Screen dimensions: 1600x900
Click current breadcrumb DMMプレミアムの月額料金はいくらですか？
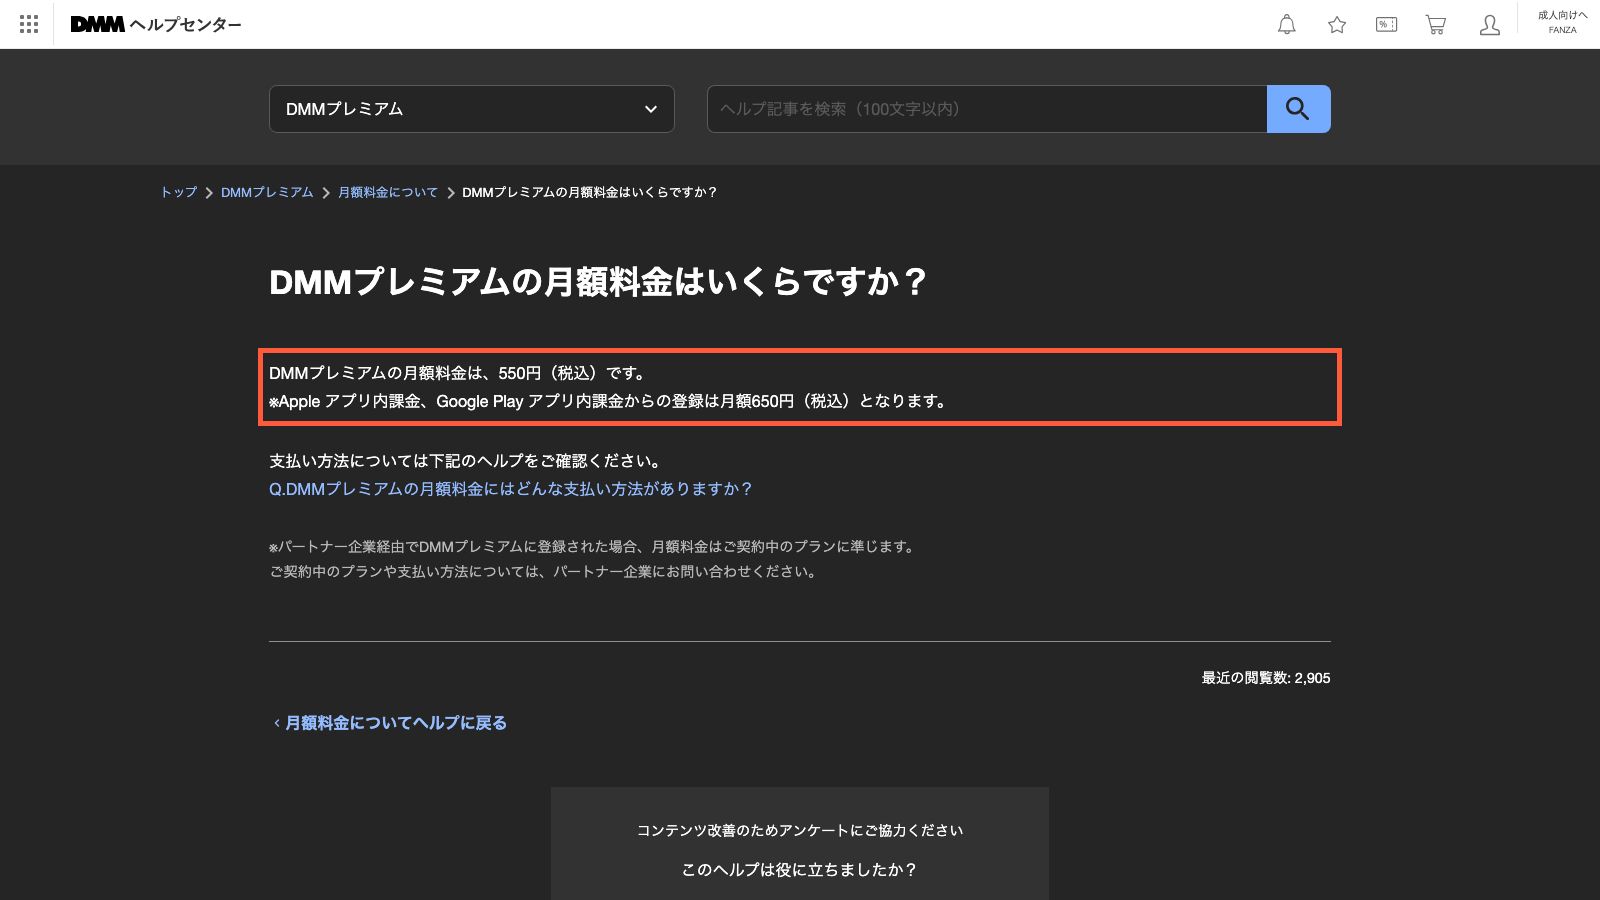590,192
